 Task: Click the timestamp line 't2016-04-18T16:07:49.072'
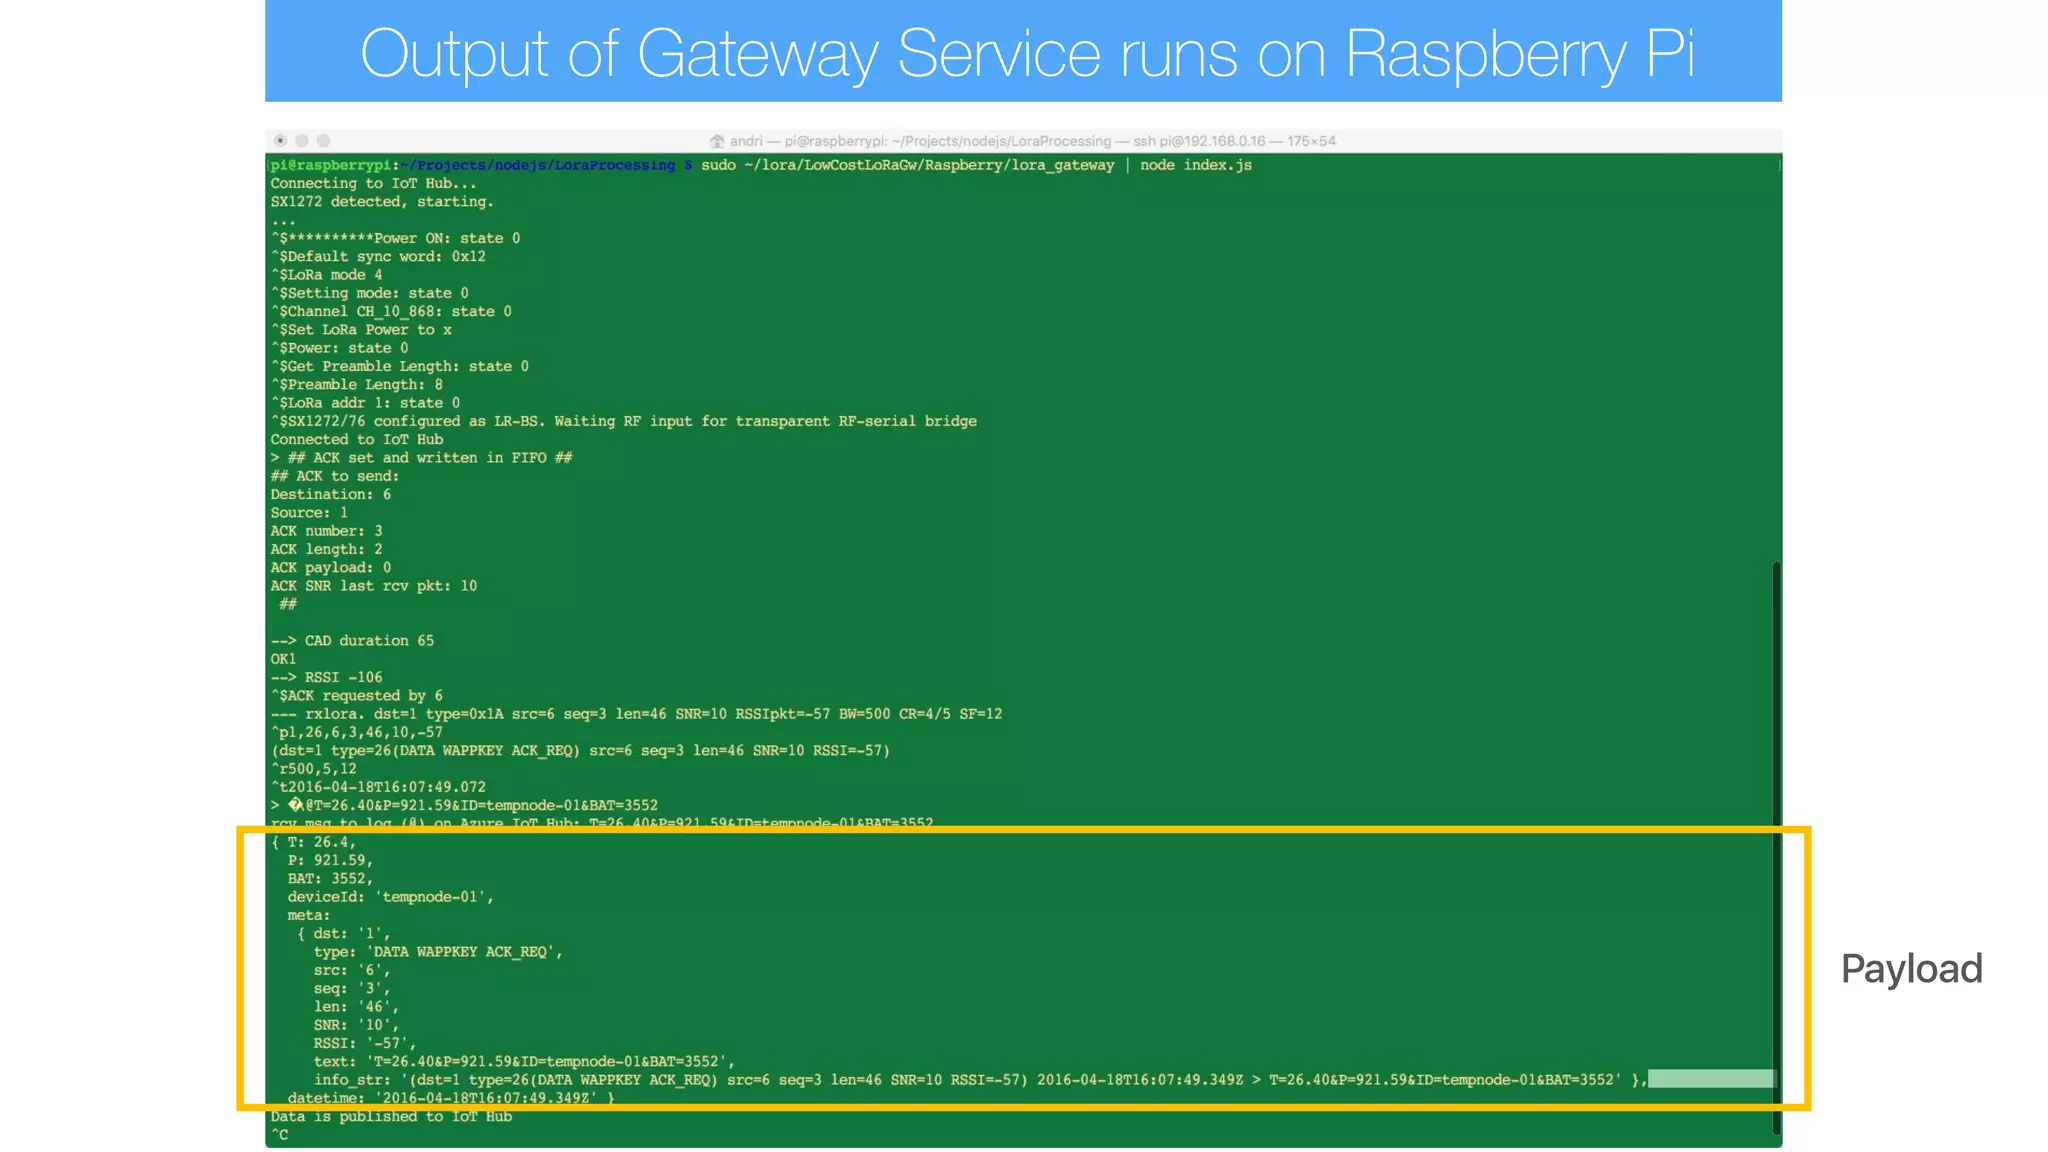click(378, 787)
